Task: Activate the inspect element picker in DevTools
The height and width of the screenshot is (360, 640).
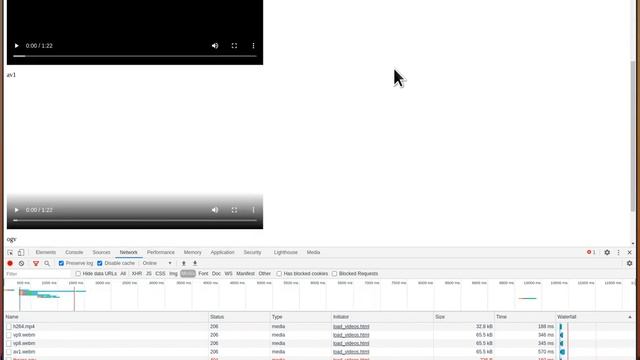Action: [10, 253]
